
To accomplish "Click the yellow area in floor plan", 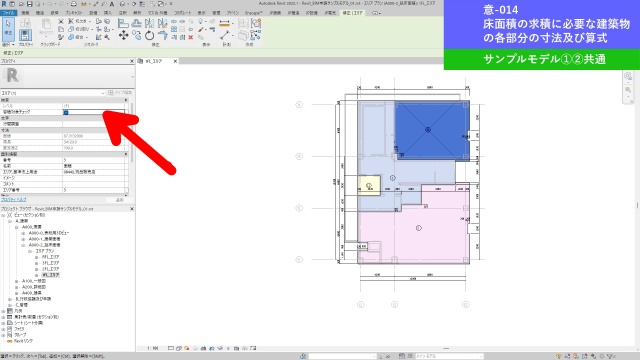I will tap(369, 186).
